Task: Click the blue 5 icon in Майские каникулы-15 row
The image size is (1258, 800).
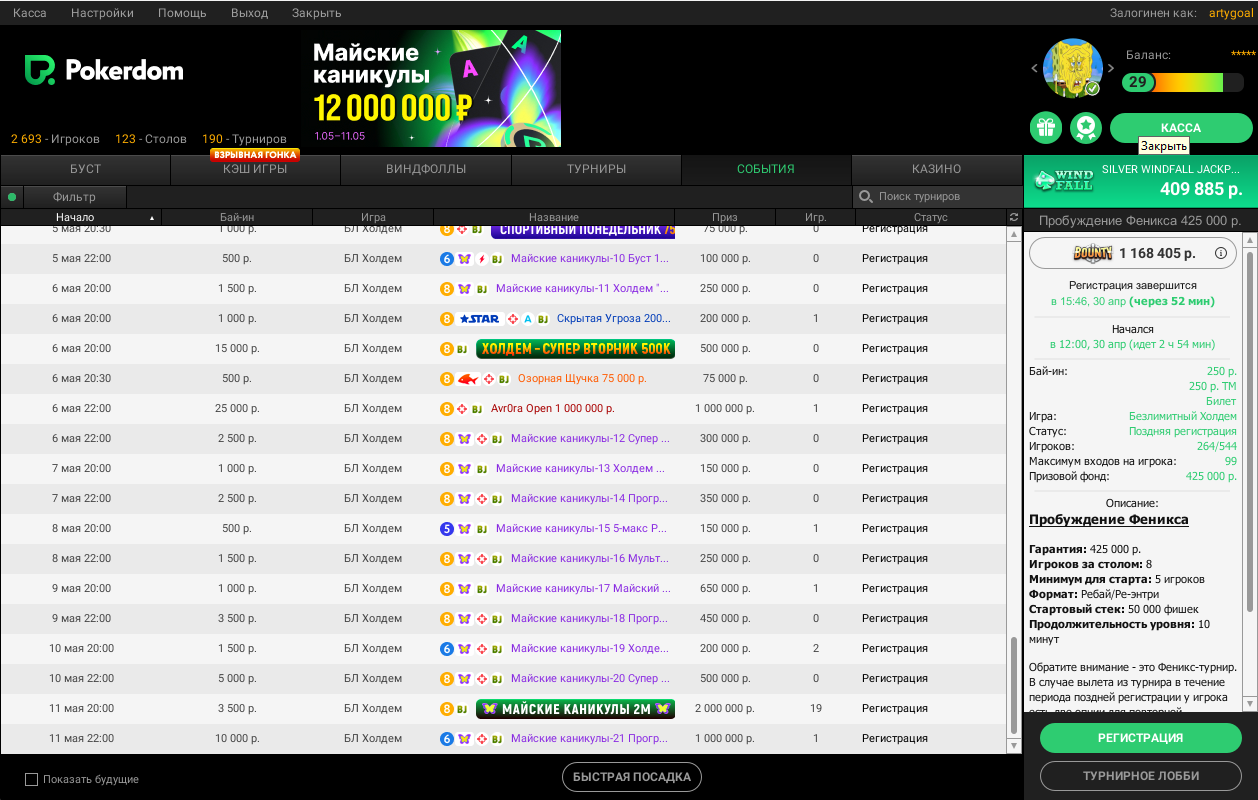Action: click(x=447, y=529)
